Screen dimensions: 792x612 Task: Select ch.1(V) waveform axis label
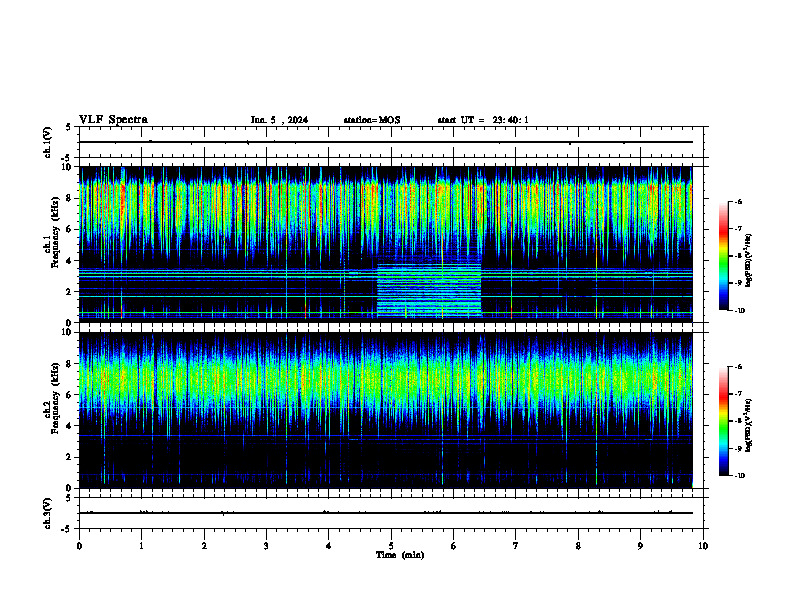click(x=47, y=142)
